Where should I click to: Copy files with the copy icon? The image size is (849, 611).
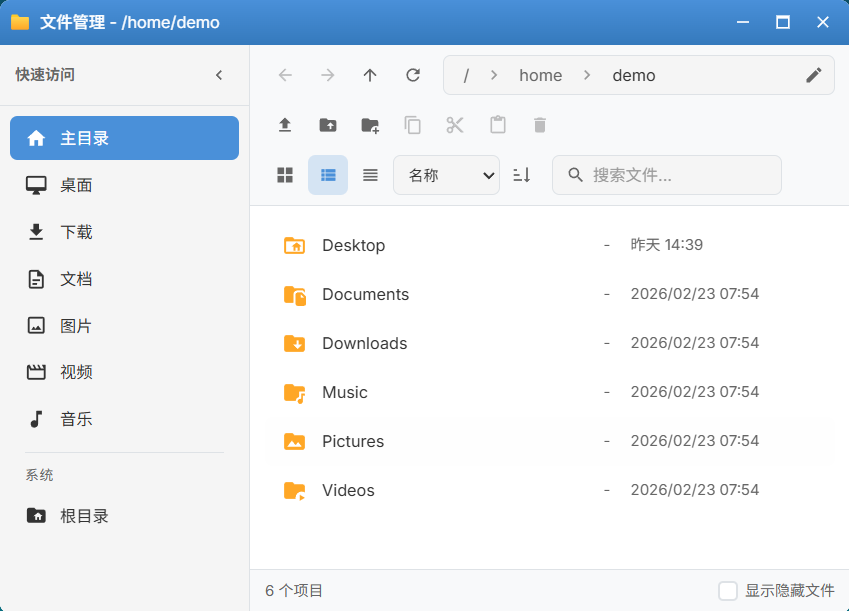click(x=412, y=125)
